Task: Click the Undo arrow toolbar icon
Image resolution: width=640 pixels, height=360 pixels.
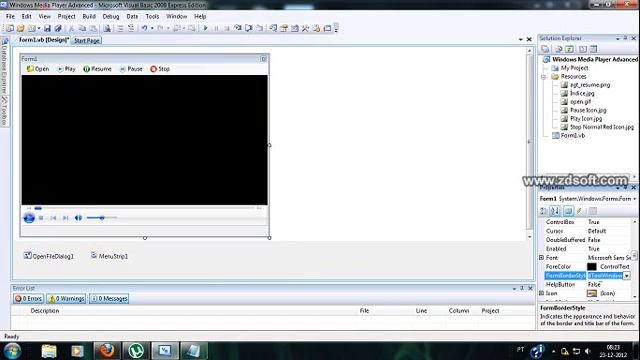Action: pos(144,28)
